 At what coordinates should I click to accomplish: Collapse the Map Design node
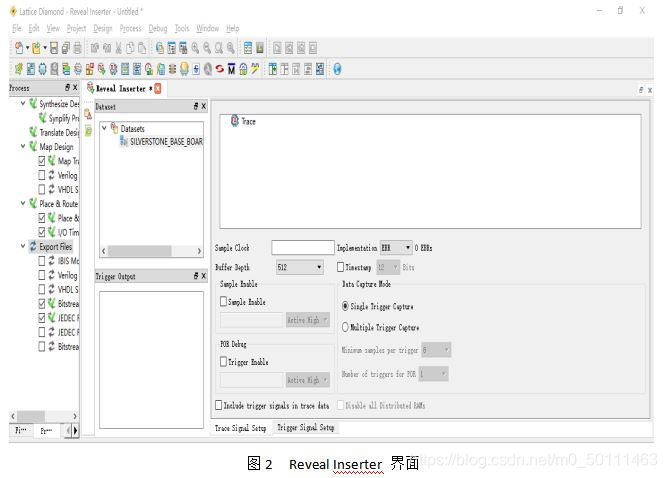23,146
